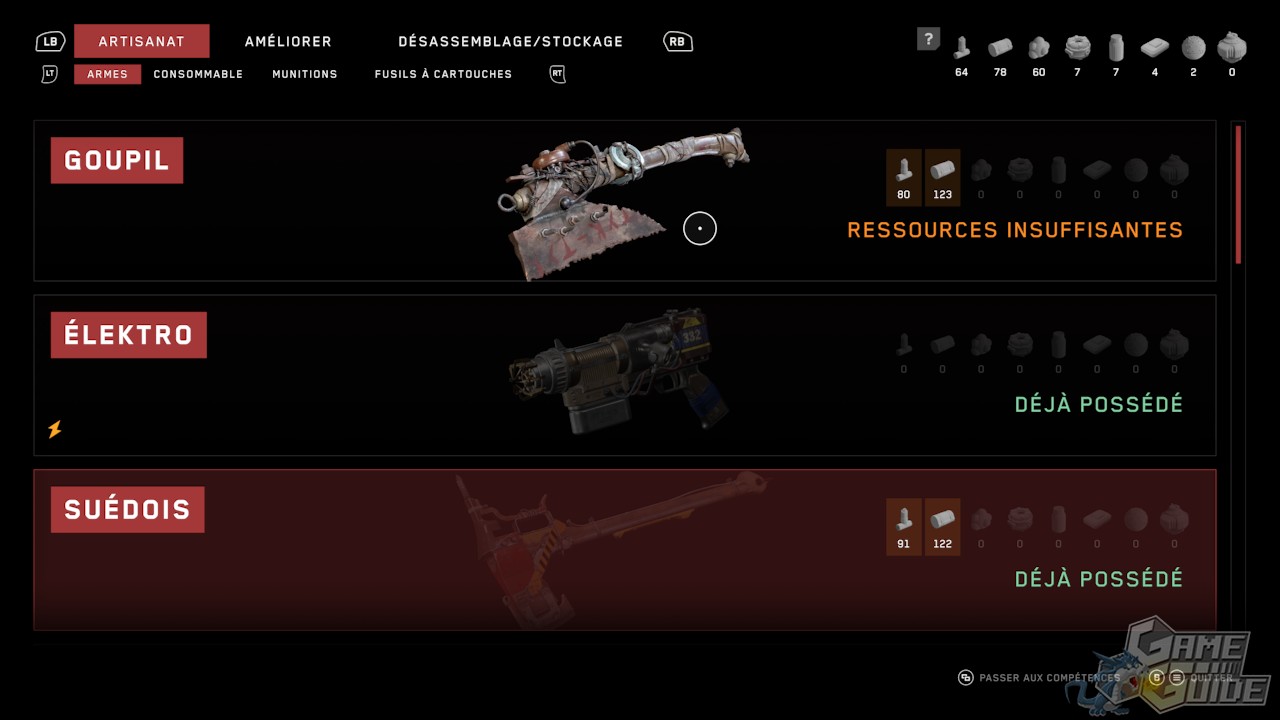Screen dimensions: 1280x720
Task: Select the Consommable sub-tab
Action: point(198,74)
